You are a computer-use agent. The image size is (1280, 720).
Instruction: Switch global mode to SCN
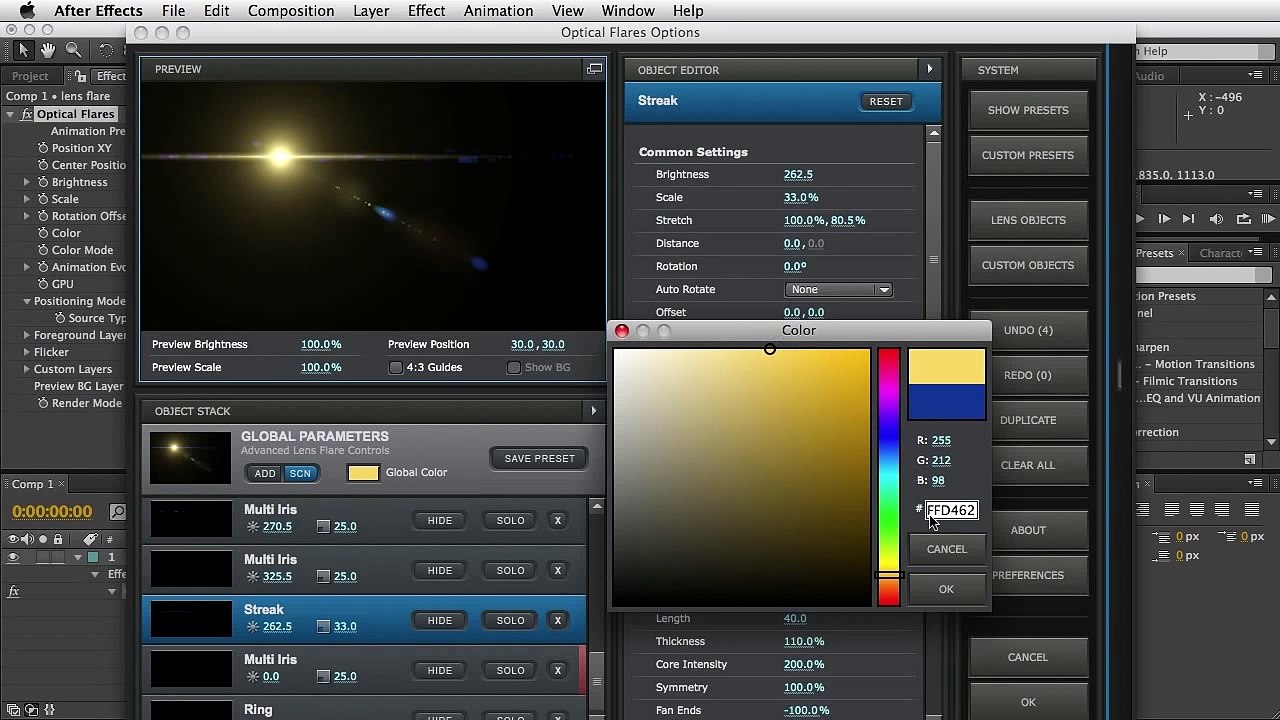300,473
